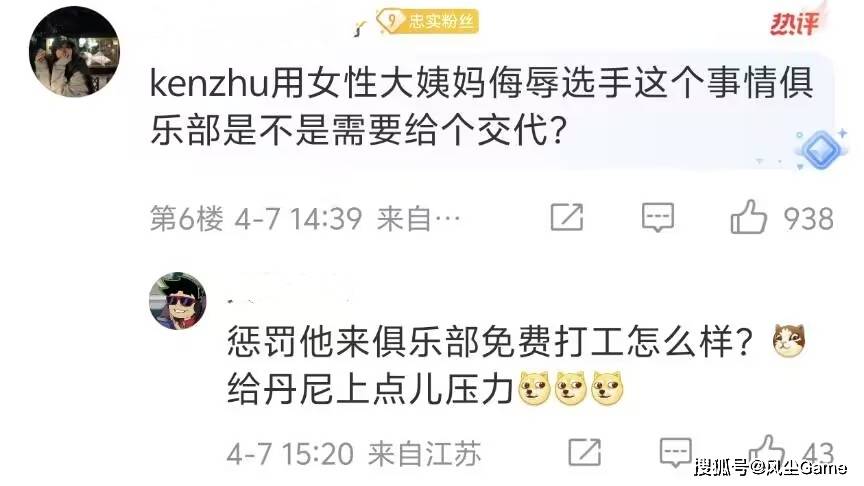Like the reply that has 43 likes
This screenshot has height=486, width=864.
click(x=767, y=451)
